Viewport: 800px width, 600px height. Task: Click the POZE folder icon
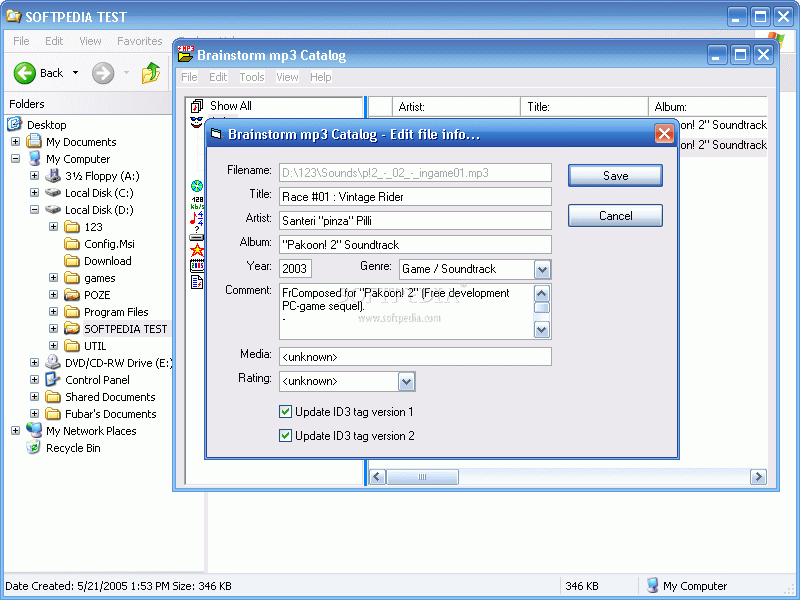[x=72, y=295]
